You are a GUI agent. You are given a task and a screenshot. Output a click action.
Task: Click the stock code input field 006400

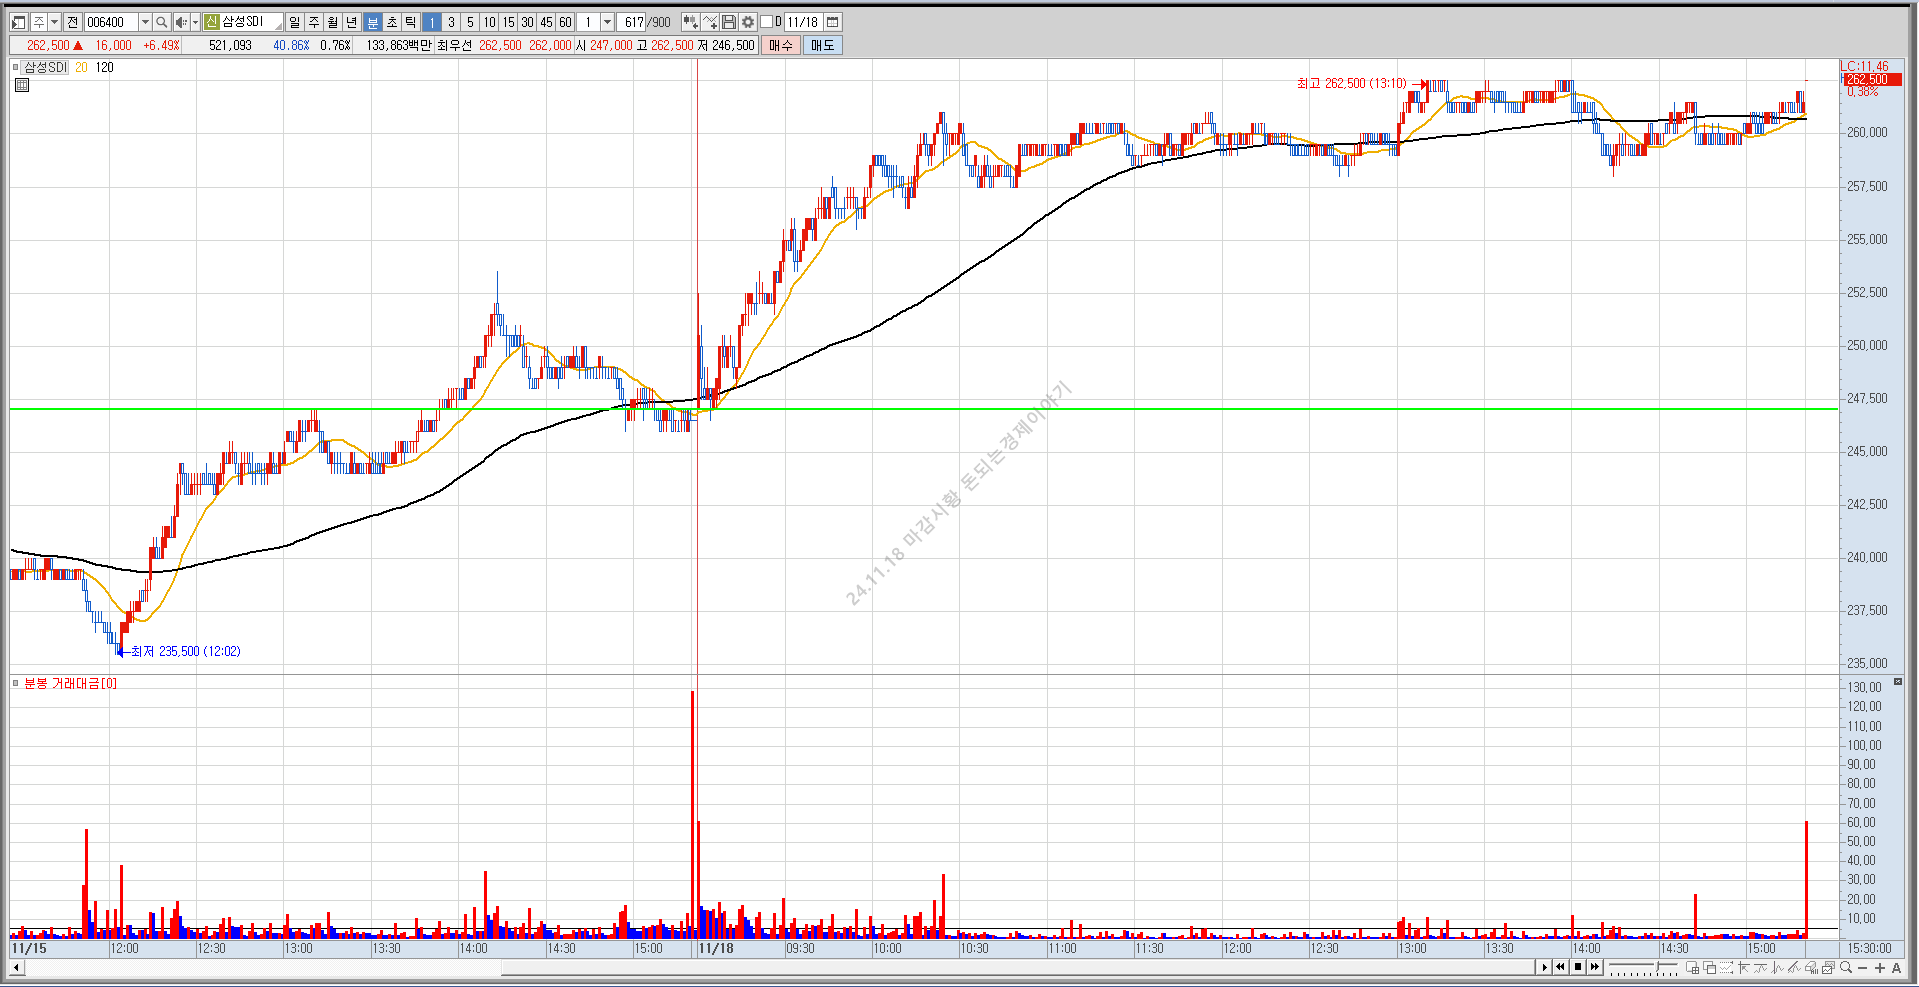[112, 22]
